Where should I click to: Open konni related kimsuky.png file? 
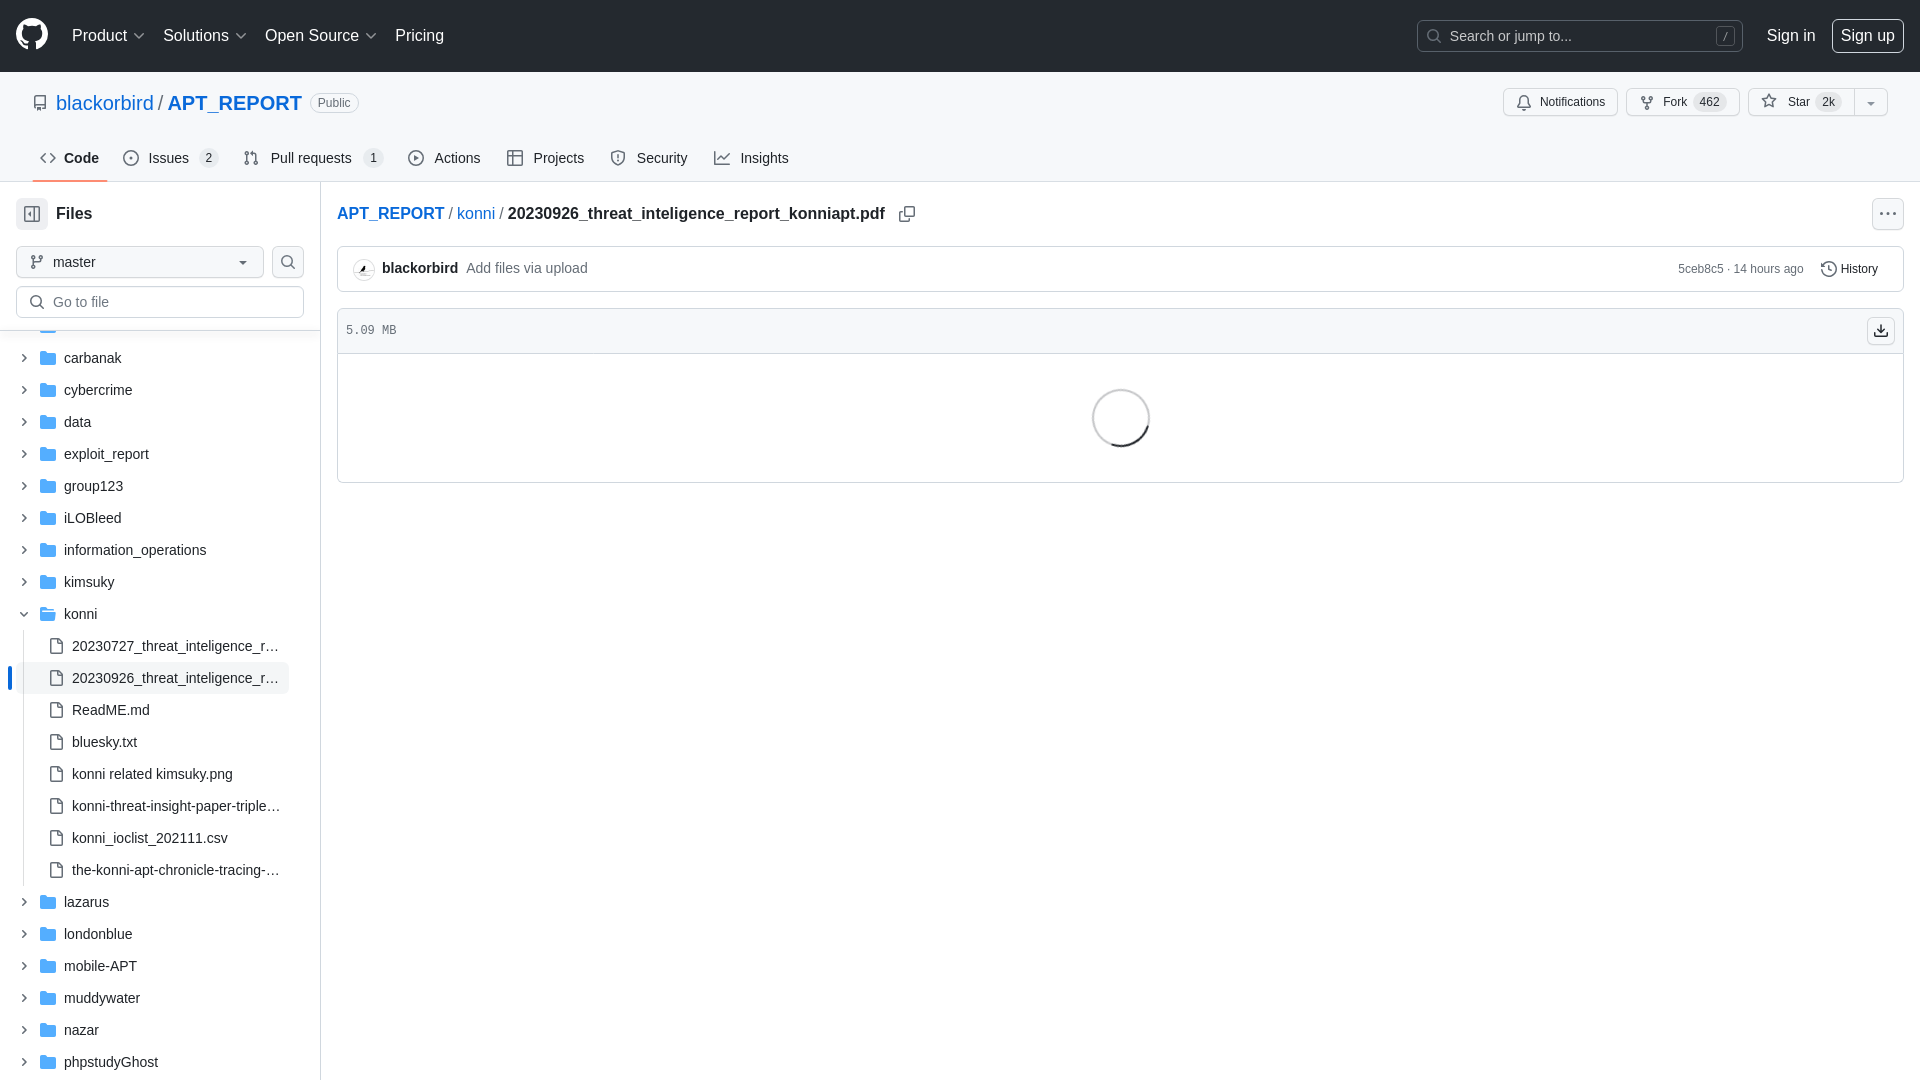click(153, 774)
